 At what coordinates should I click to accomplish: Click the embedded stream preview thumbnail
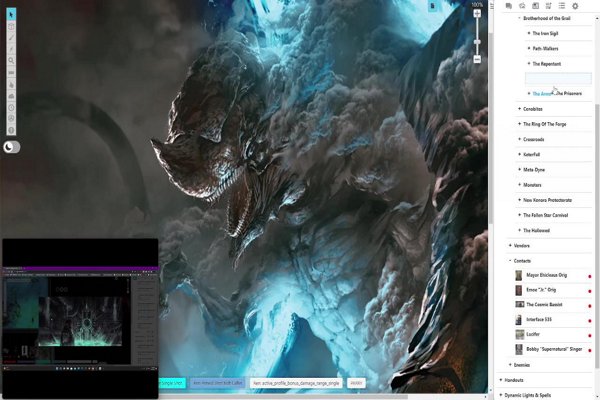click(x=80, y=319)
